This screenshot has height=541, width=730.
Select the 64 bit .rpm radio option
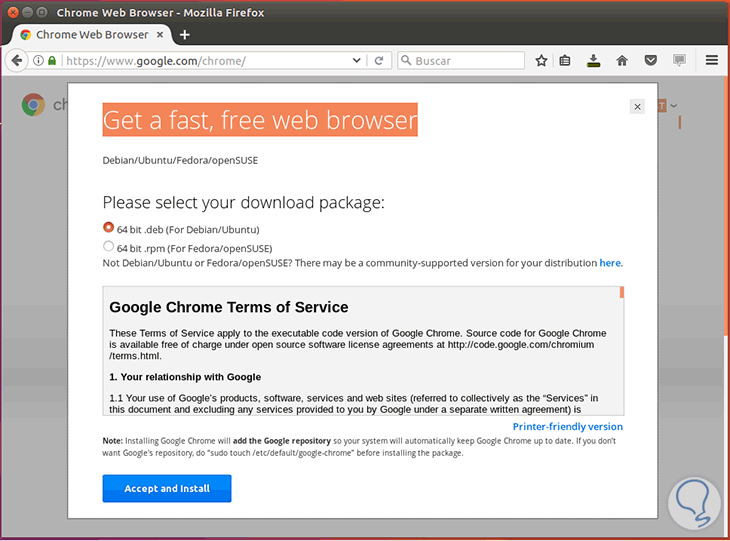[x=108, y=247]
